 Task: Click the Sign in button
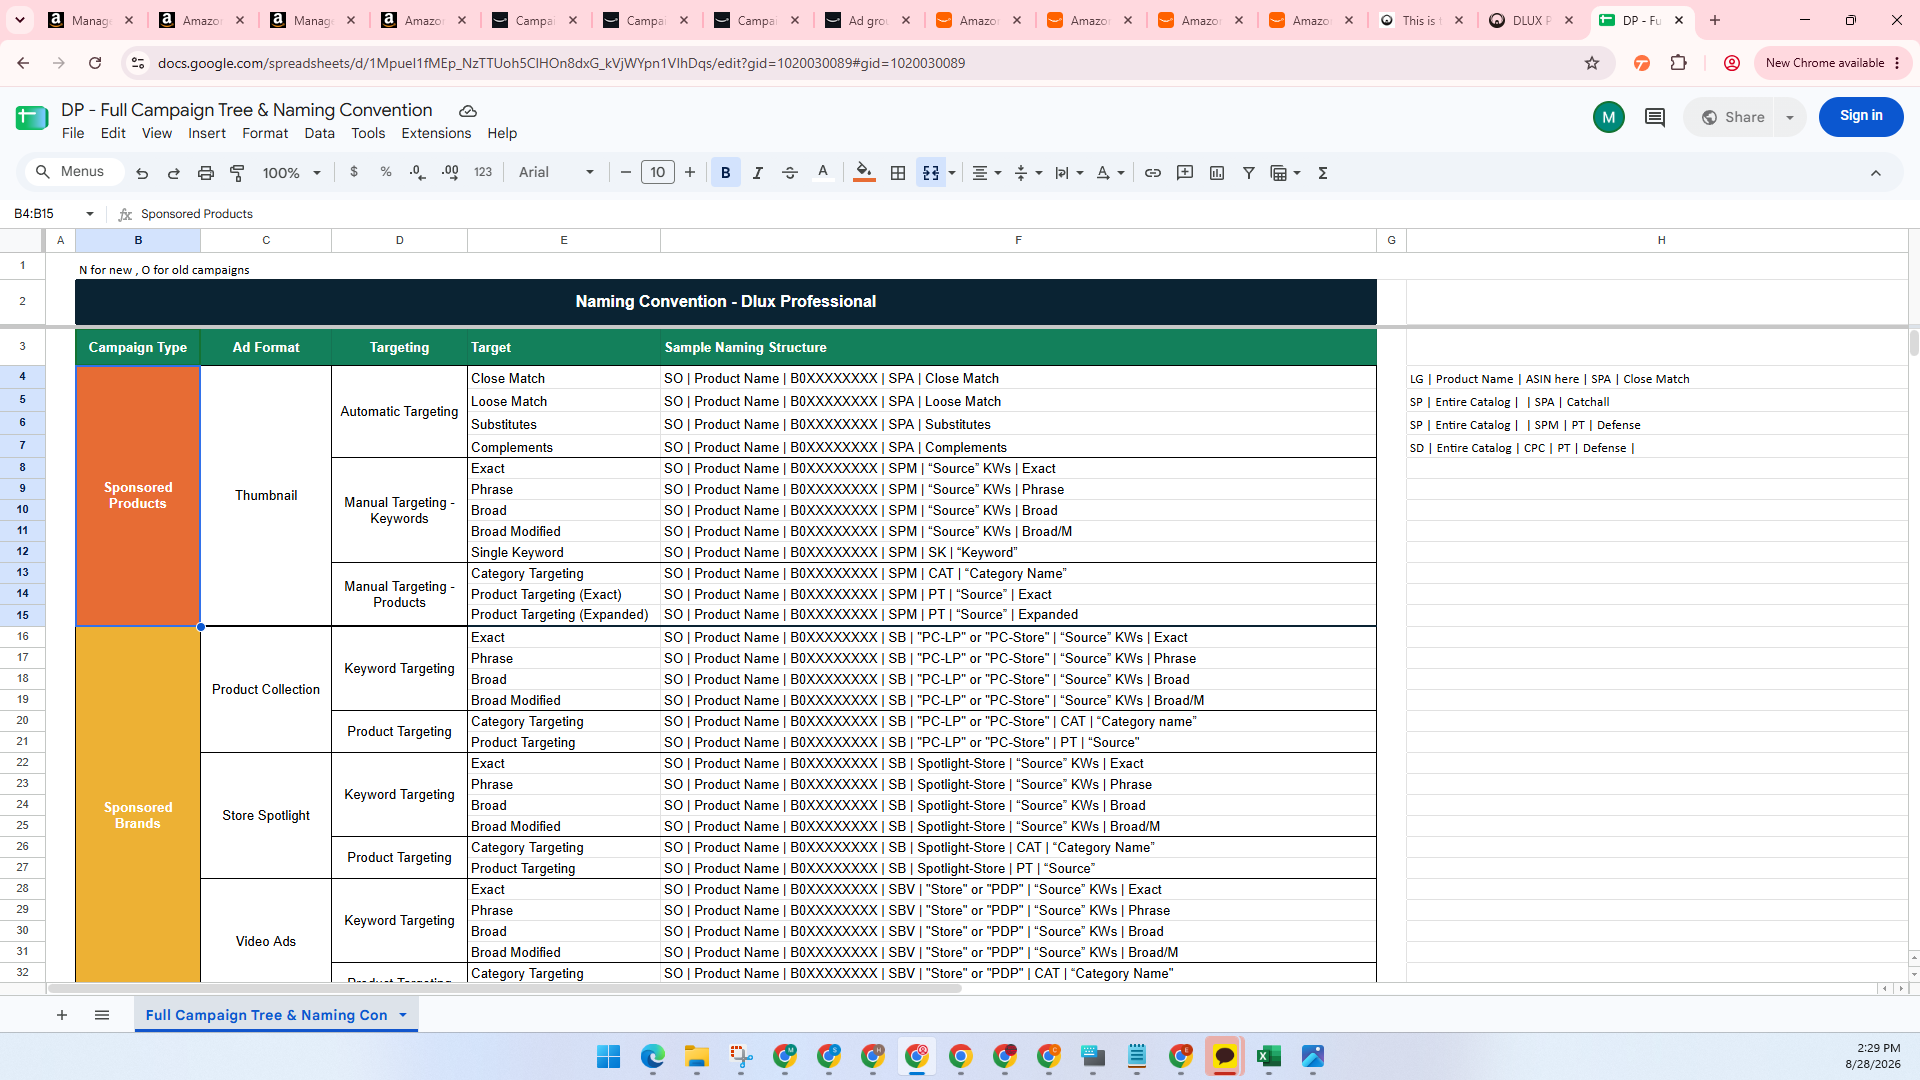pos(1861,116)
